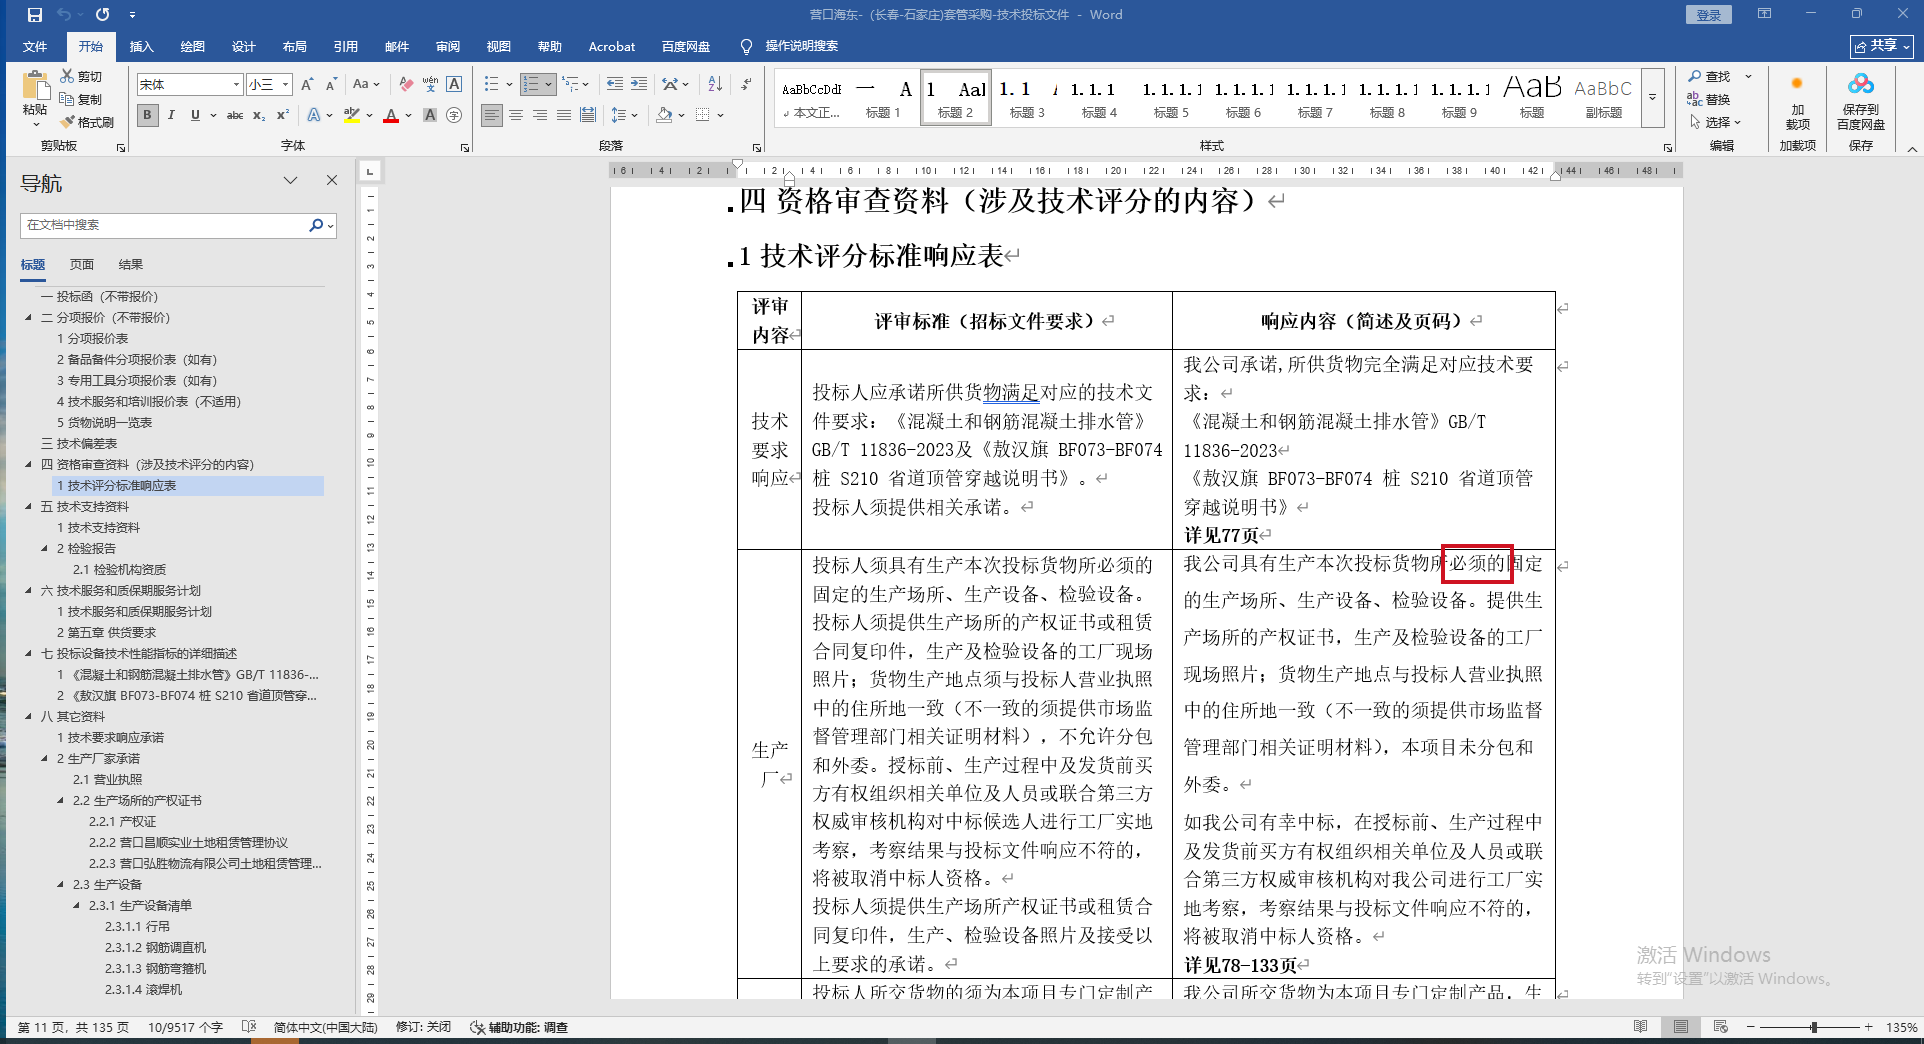Toggle underline formatting

195,115
